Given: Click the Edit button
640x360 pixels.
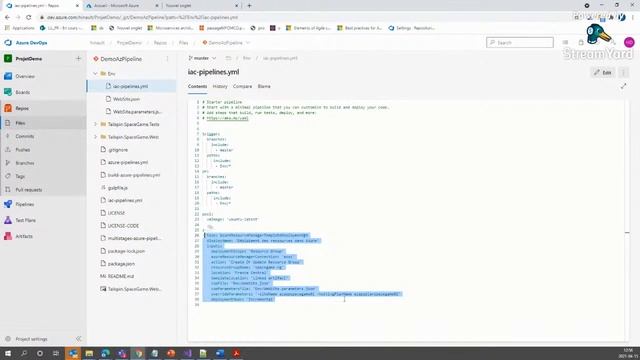Looking at the screenshot, I should 603,73.
